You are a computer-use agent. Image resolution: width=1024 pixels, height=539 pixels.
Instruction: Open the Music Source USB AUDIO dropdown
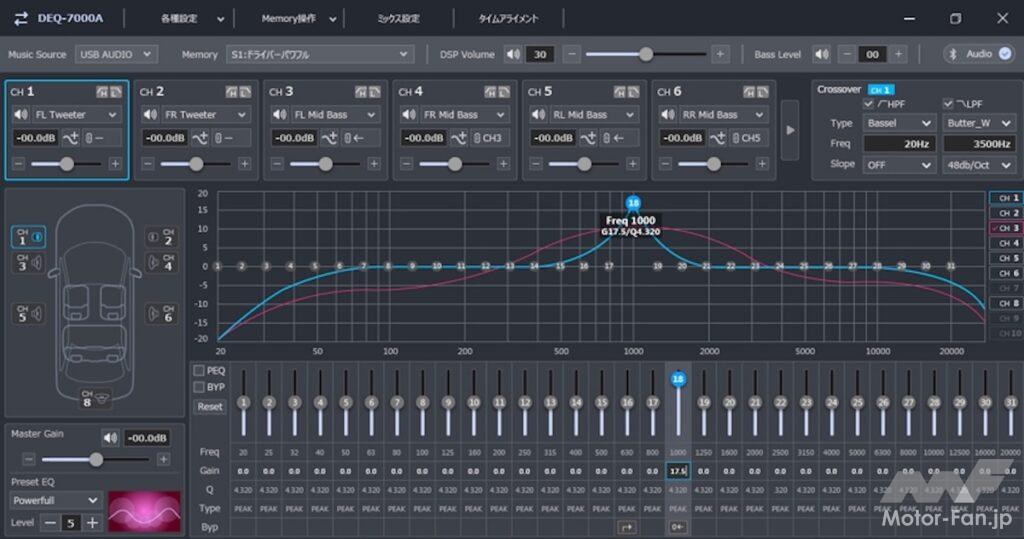(x=116, y=54)
